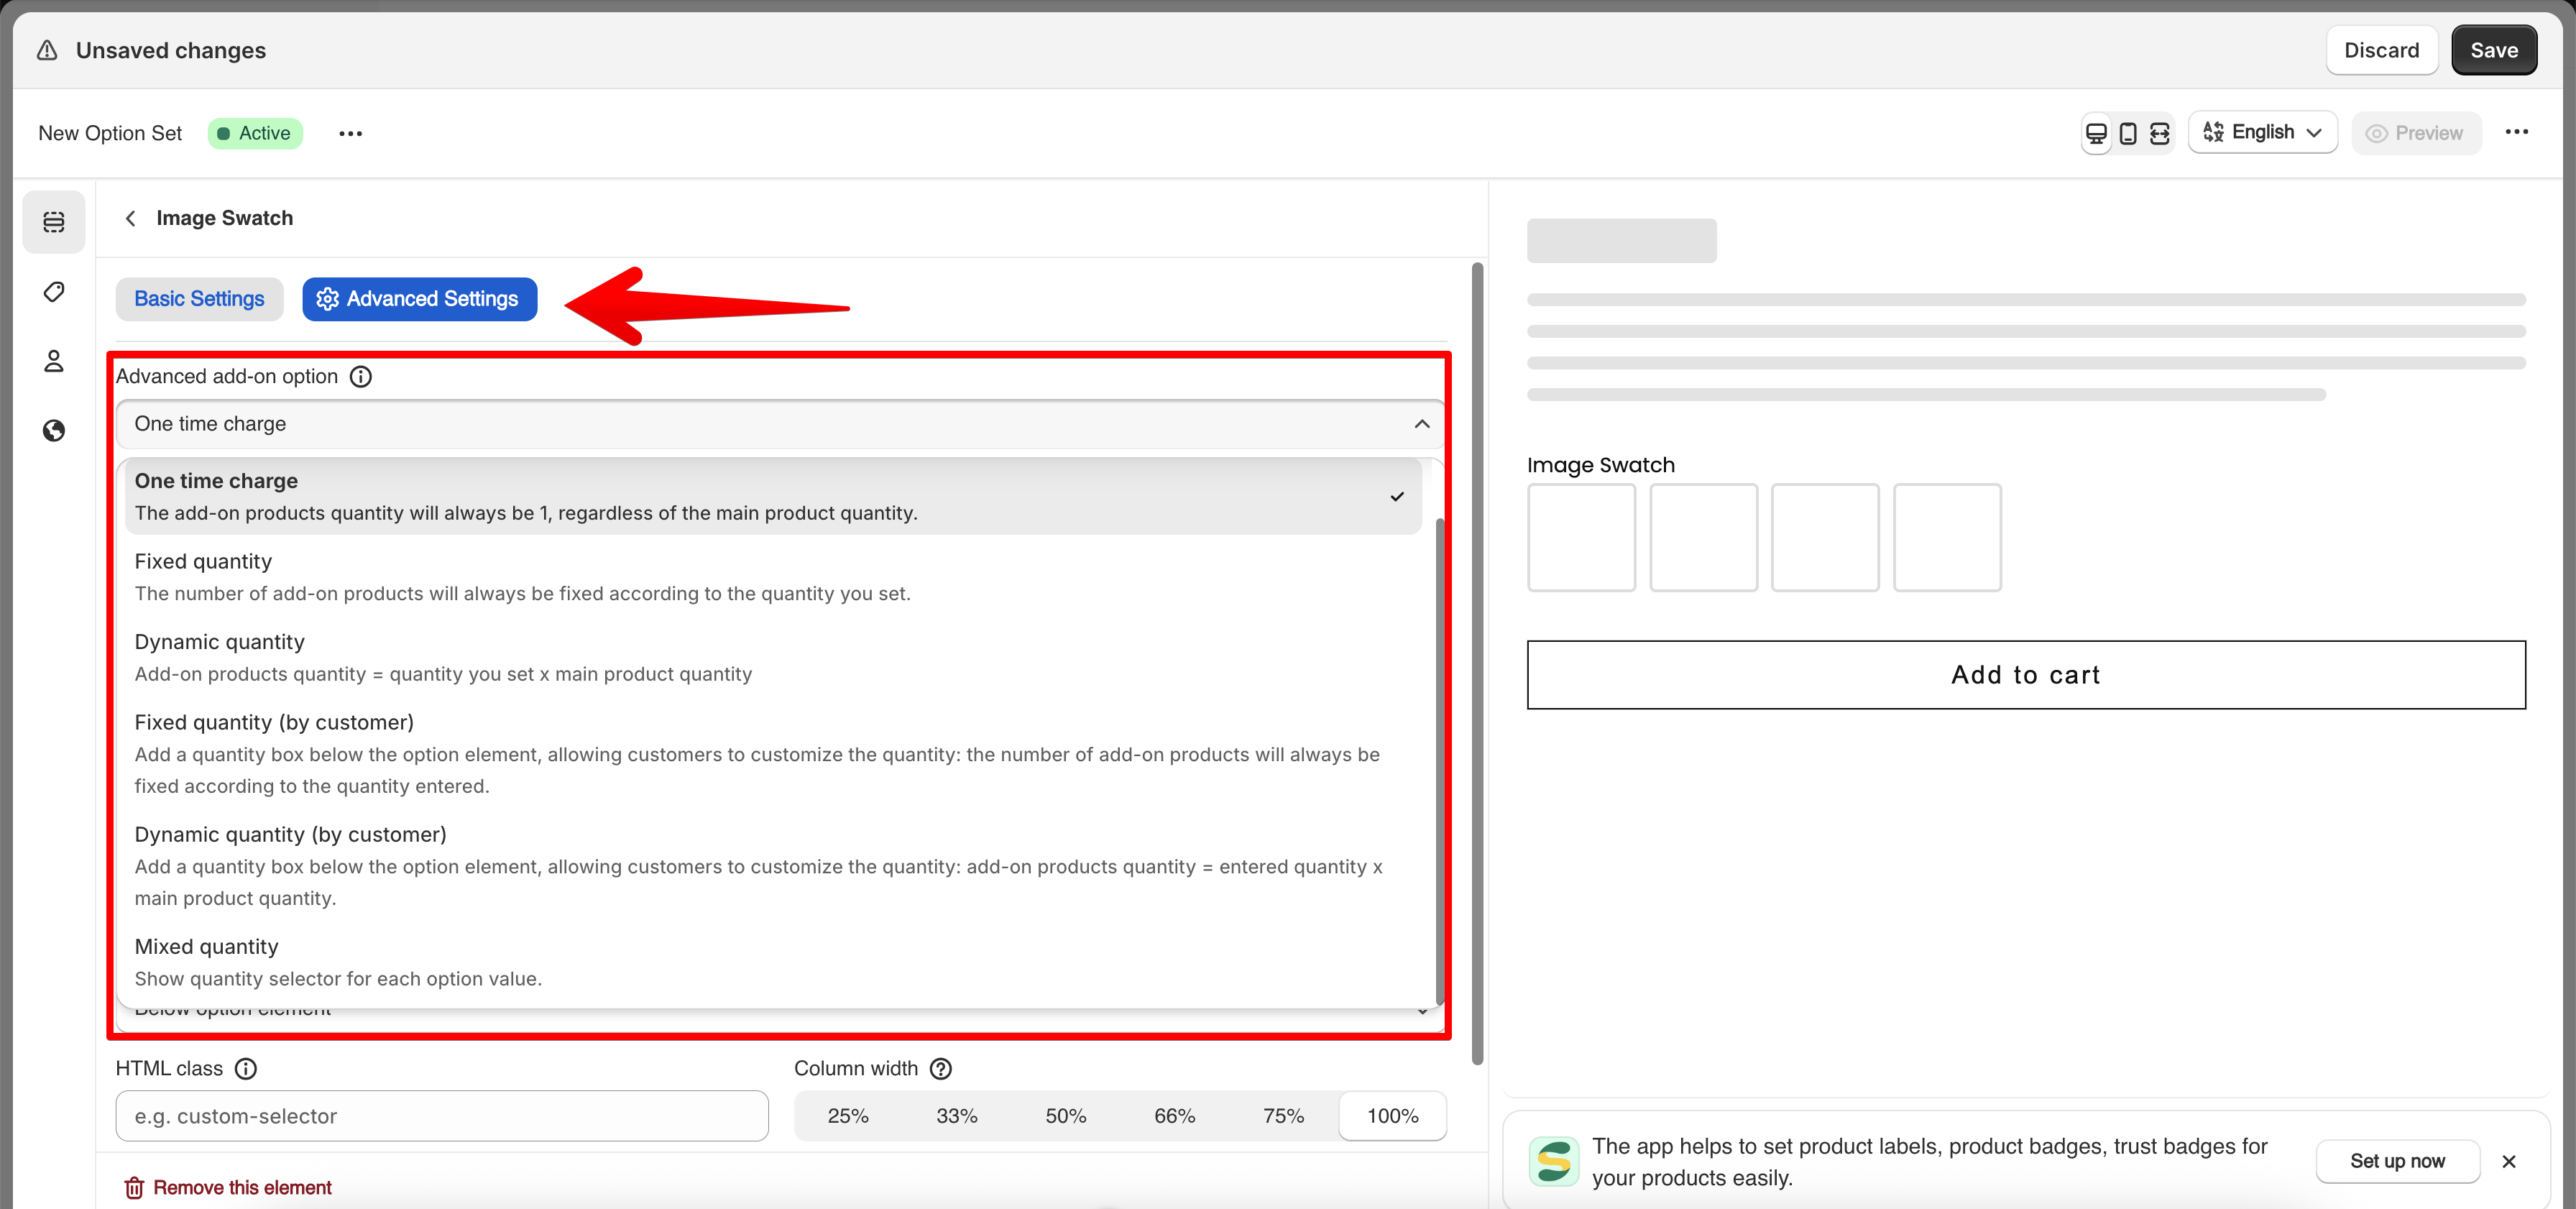Viewport: 2576px width, 1209px height.
Task: Switch to mobile preview device icon
Action: [2128, 133]
